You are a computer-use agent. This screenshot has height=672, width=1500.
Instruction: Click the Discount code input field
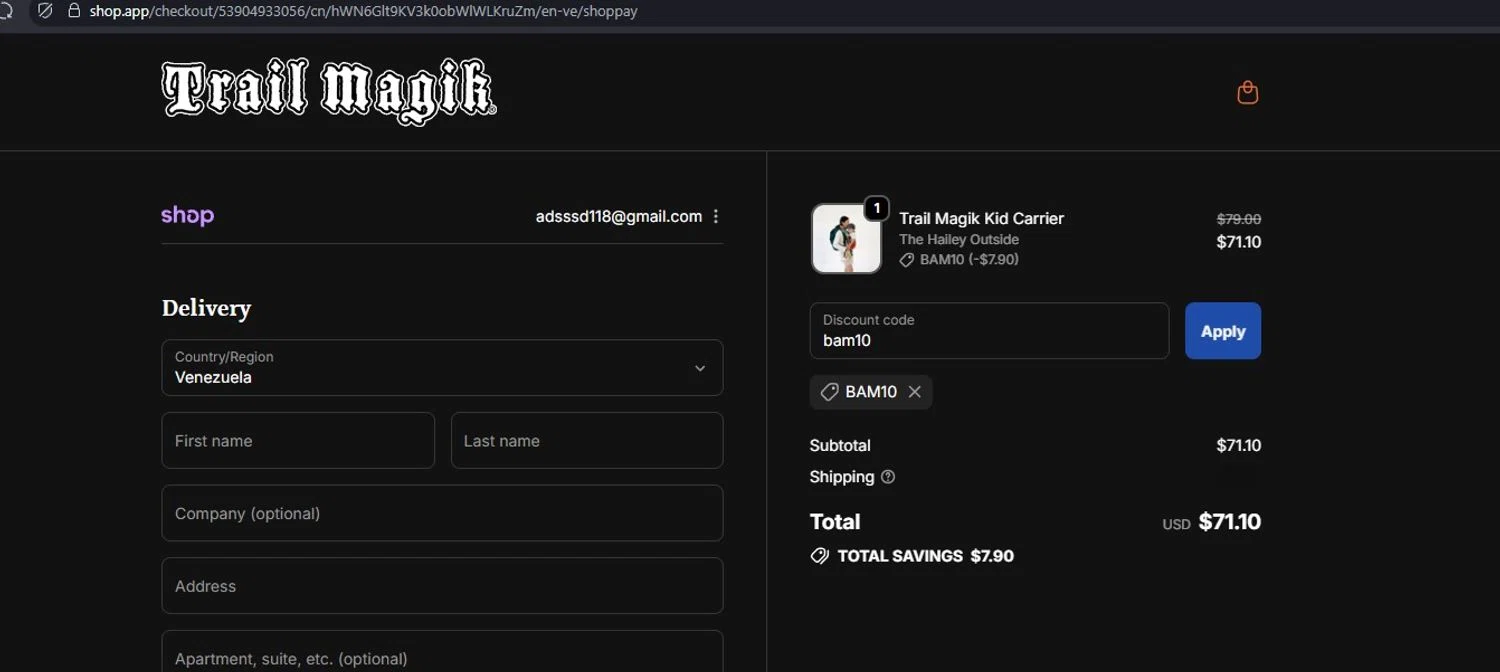click(989, 331)
